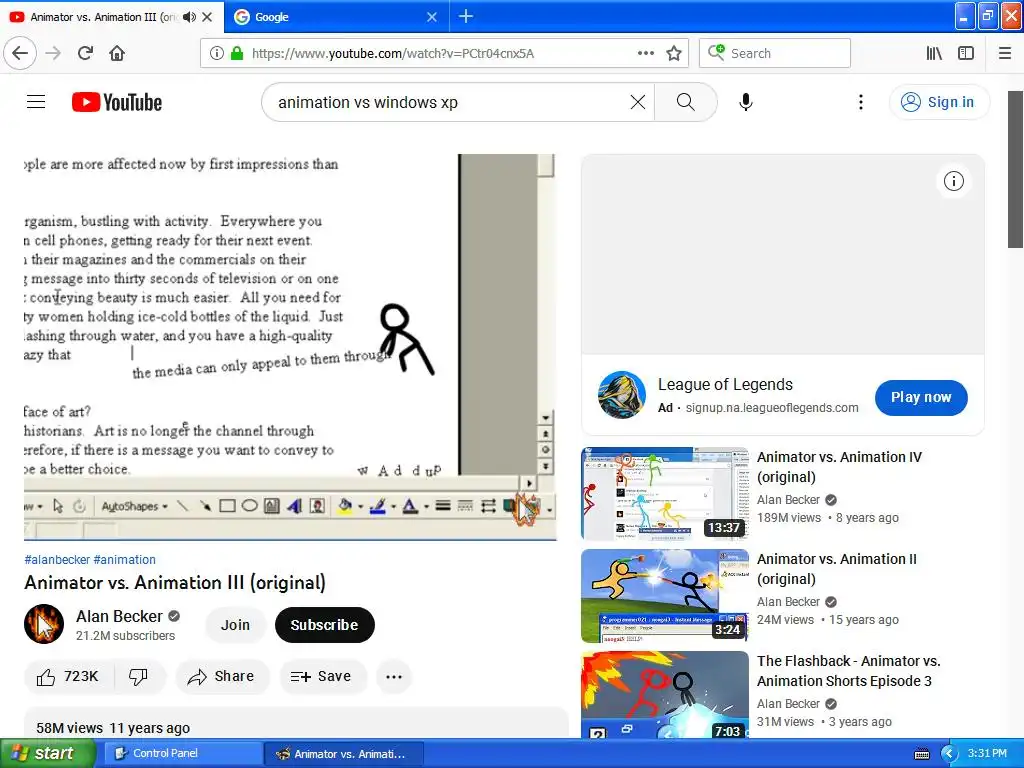Click The Flashback - Animator vs. Animation Shorts title
Image resolution: width=1024 pixels, height=768 pixels.
point(848,671)
